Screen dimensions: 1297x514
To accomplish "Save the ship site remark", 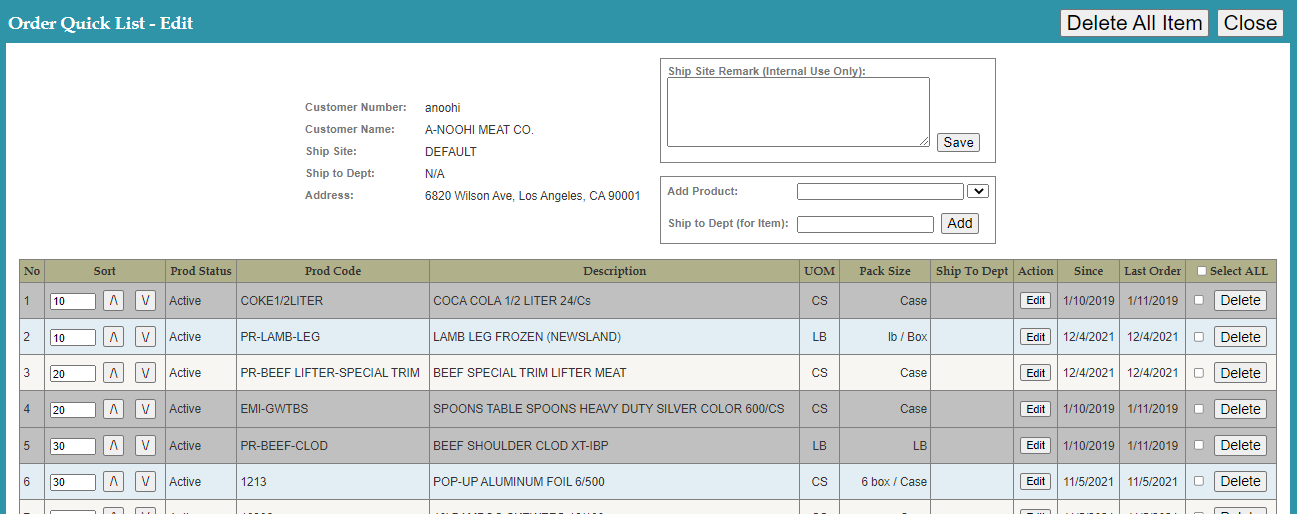I will [958, 142].
